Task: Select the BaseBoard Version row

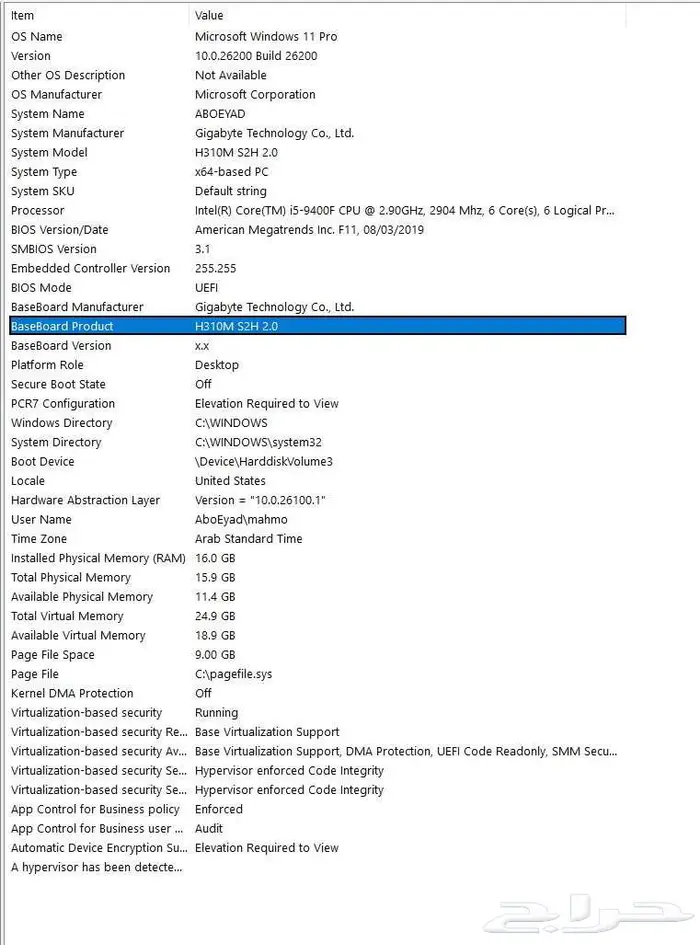Action: (x=318, y=345)
